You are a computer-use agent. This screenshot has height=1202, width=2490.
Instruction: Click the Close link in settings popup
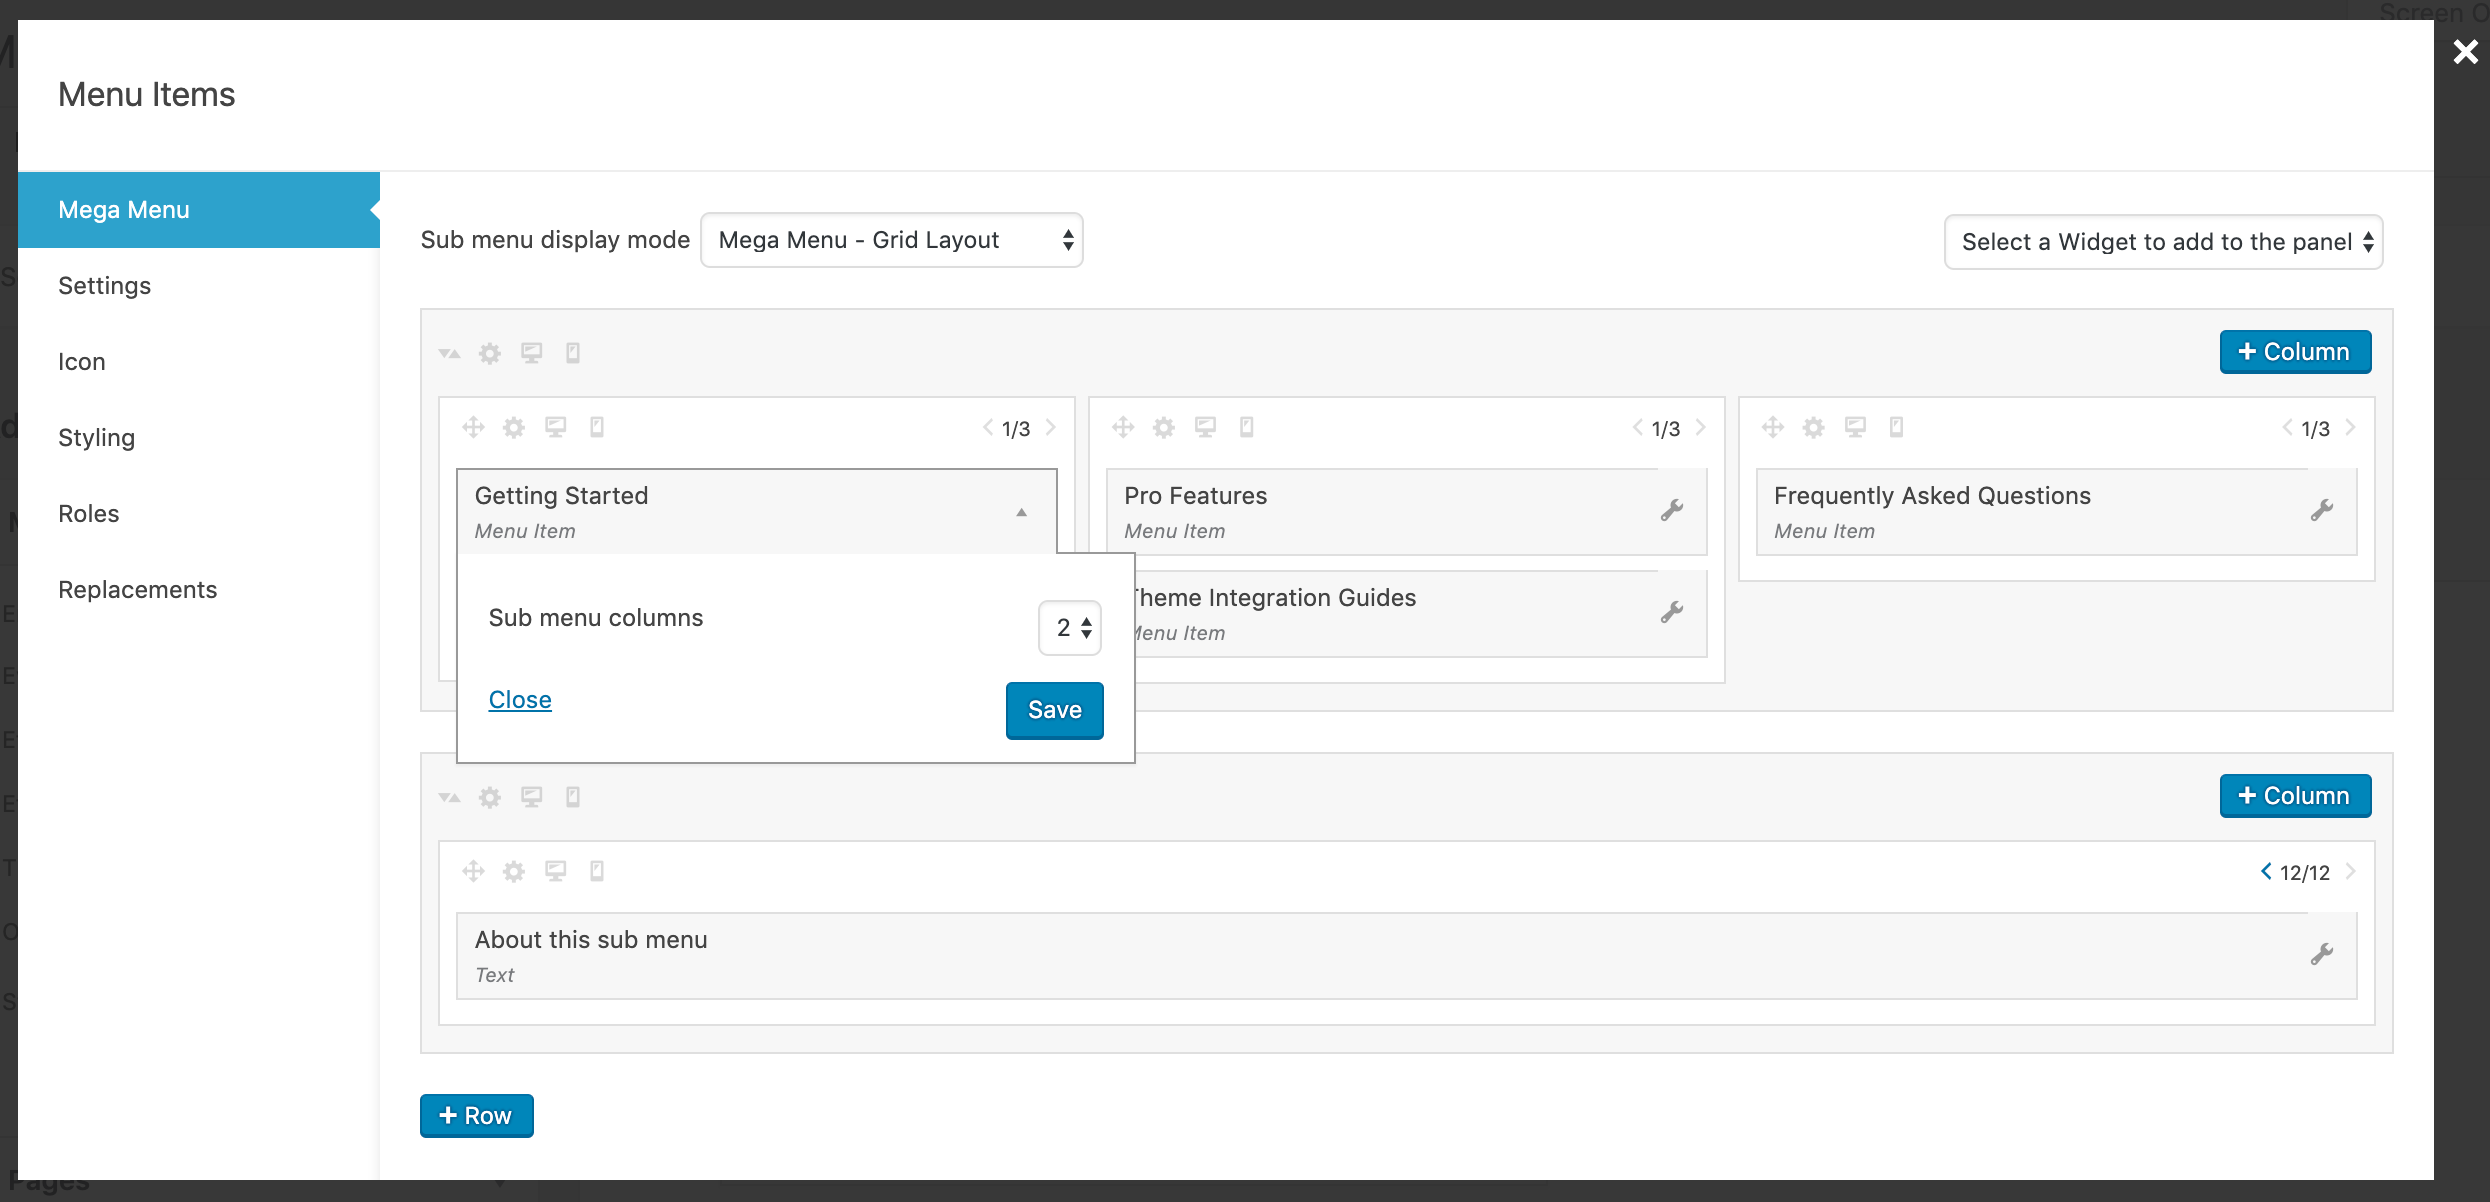(520, 700)
